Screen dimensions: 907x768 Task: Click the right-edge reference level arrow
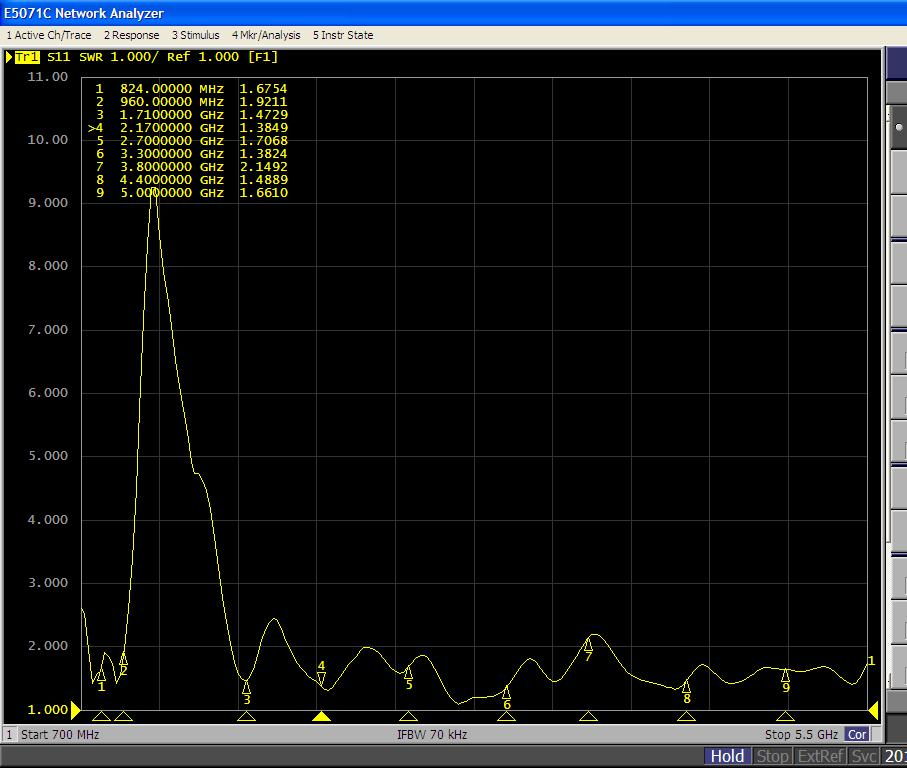tap(873, 710)
